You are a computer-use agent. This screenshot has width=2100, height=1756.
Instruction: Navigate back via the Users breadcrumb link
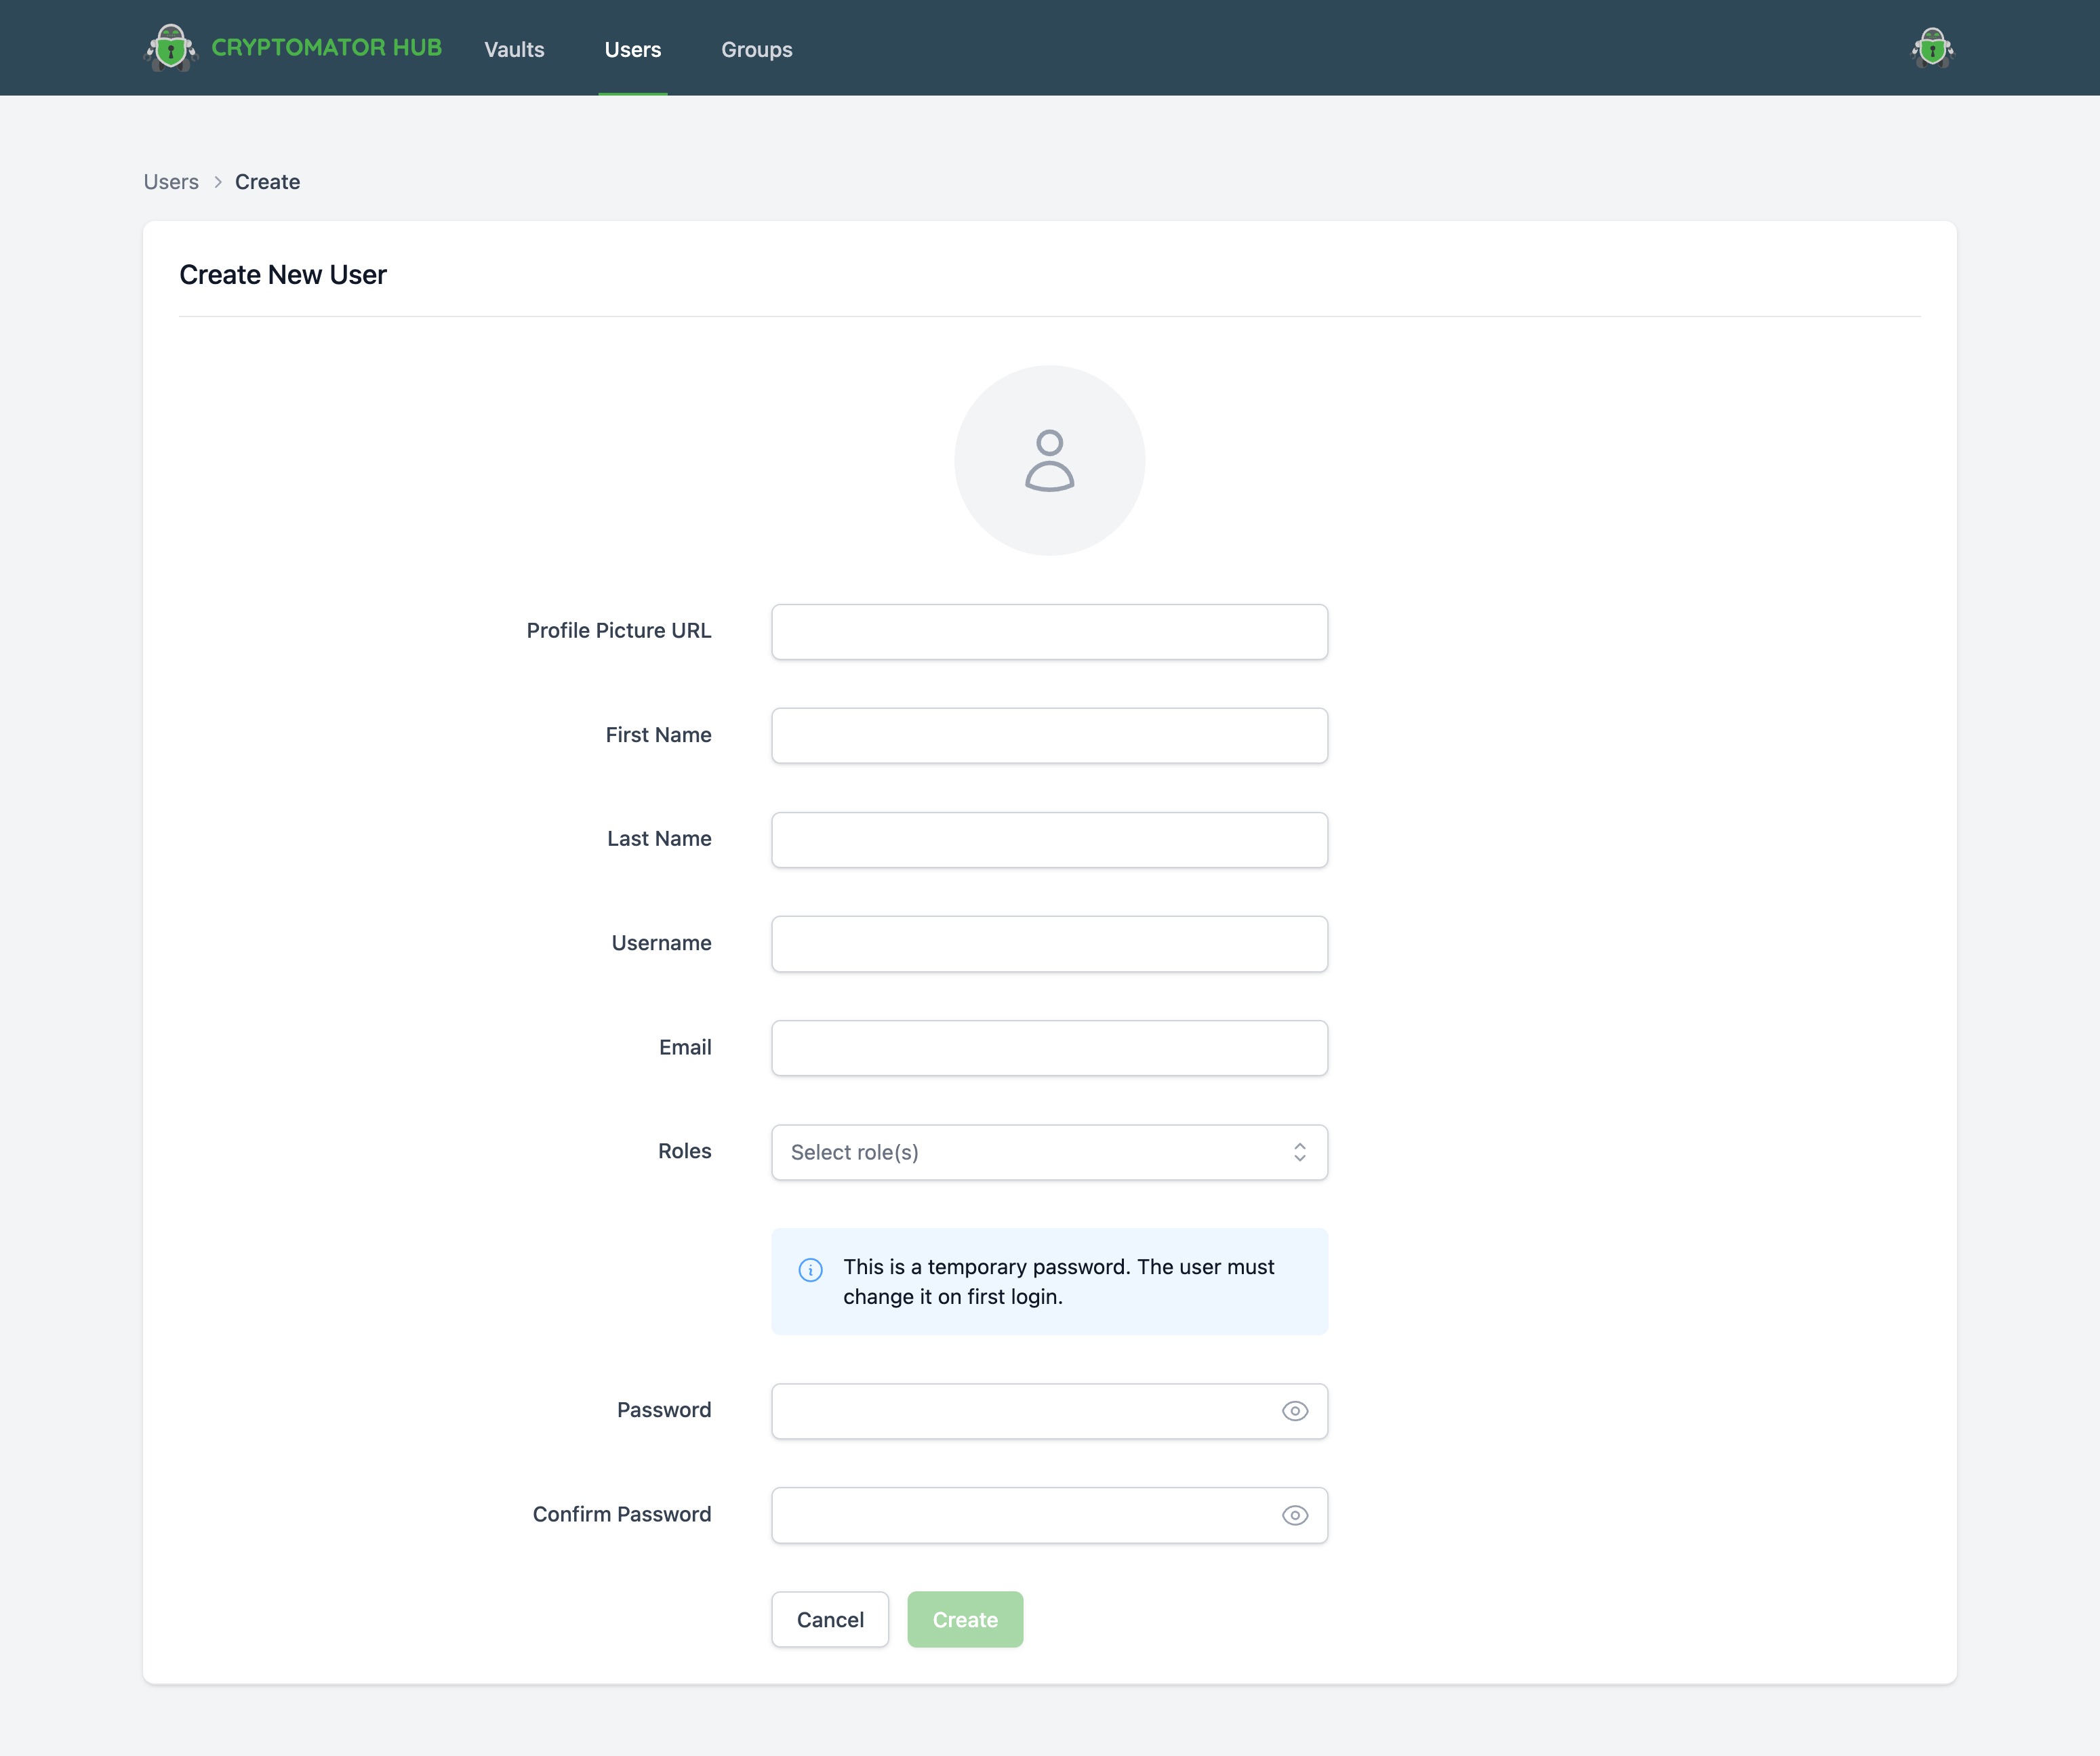(x=170, y=181)
